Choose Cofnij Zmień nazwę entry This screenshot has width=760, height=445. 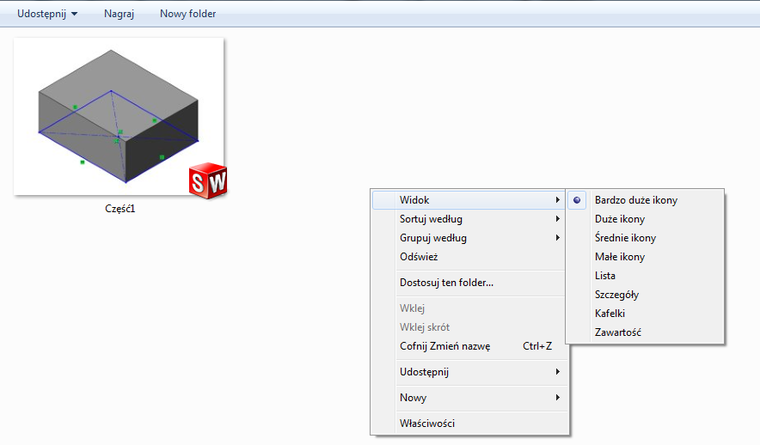pyautogui.click(x=468, y=346)
